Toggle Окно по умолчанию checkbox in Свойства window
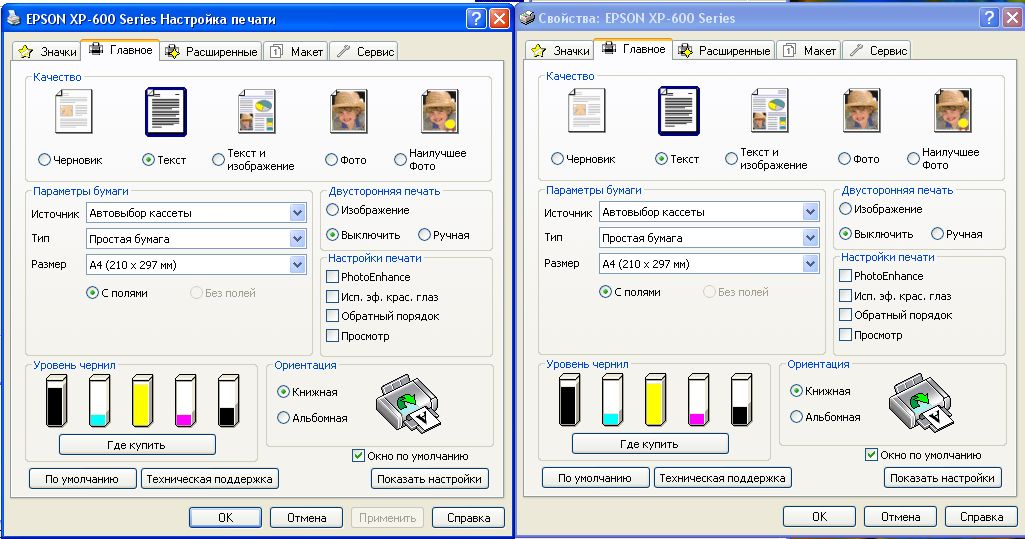Screen dimensions: 1025x539 pos(871,455)
